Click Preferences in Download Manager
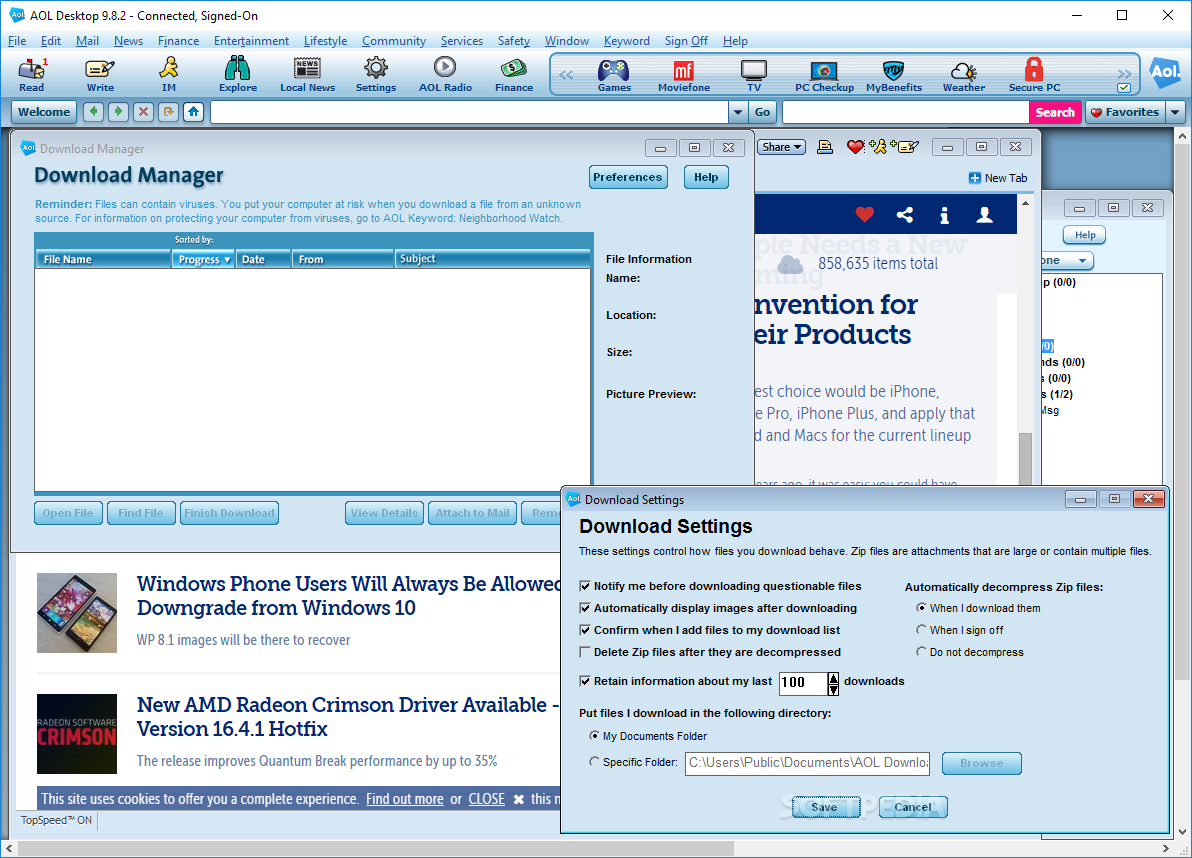Screen dimensions: 1192x858 click(628, 177)
